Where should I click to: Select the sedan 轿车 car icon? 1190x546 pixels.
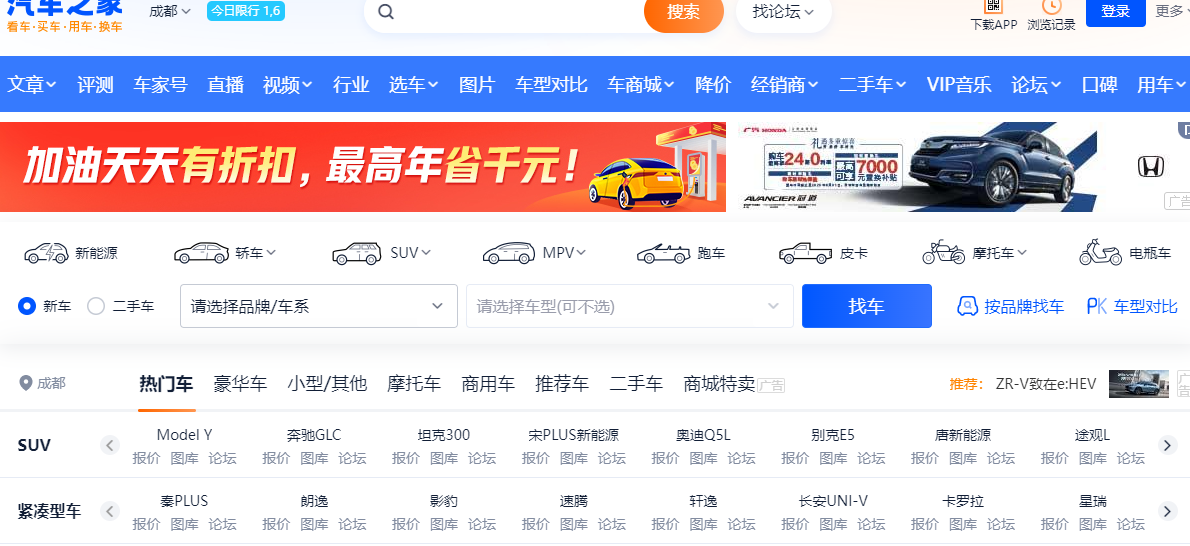click(201, 253)
